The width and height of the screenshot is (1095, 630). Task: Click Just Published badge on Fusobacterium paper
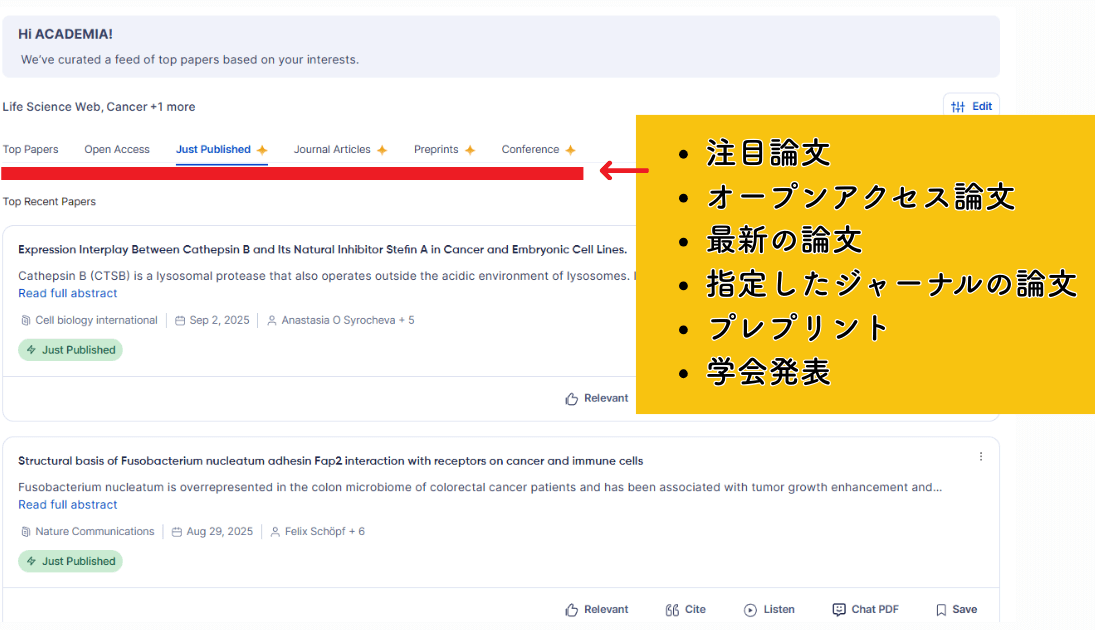tap(71, 562)
